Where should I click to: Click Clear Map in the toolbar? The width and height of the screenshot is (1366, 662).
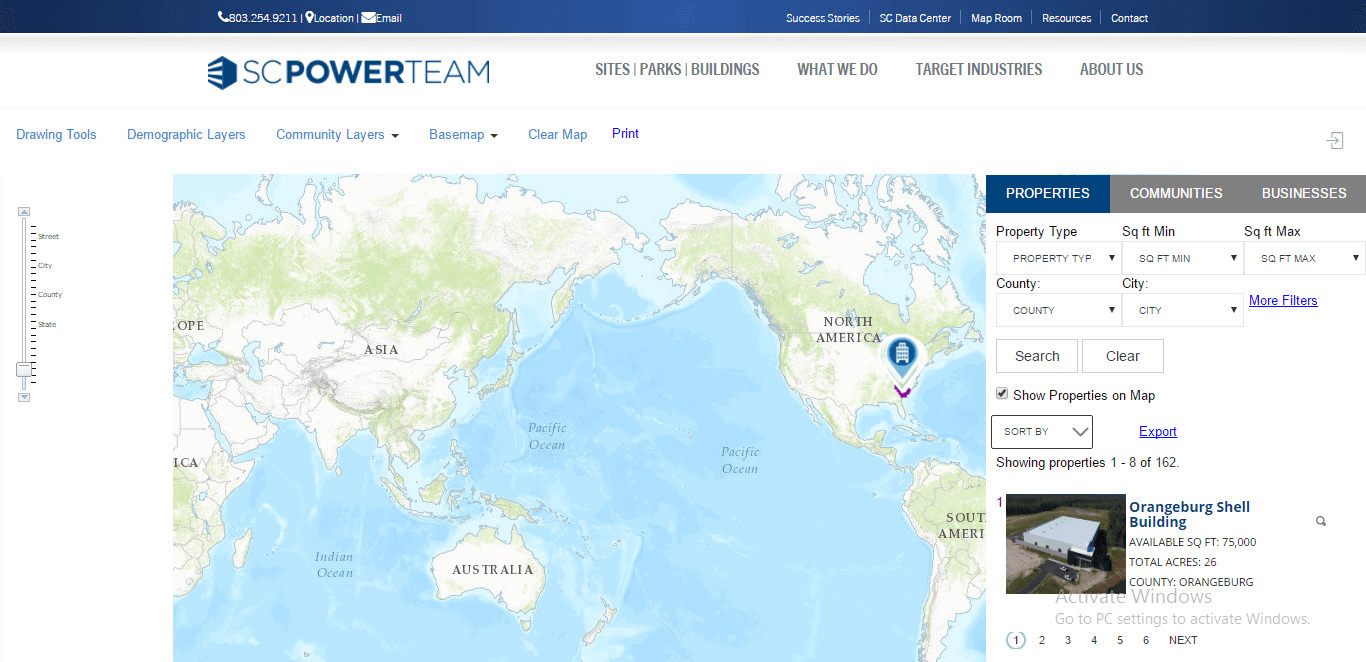tap(557, 135)
